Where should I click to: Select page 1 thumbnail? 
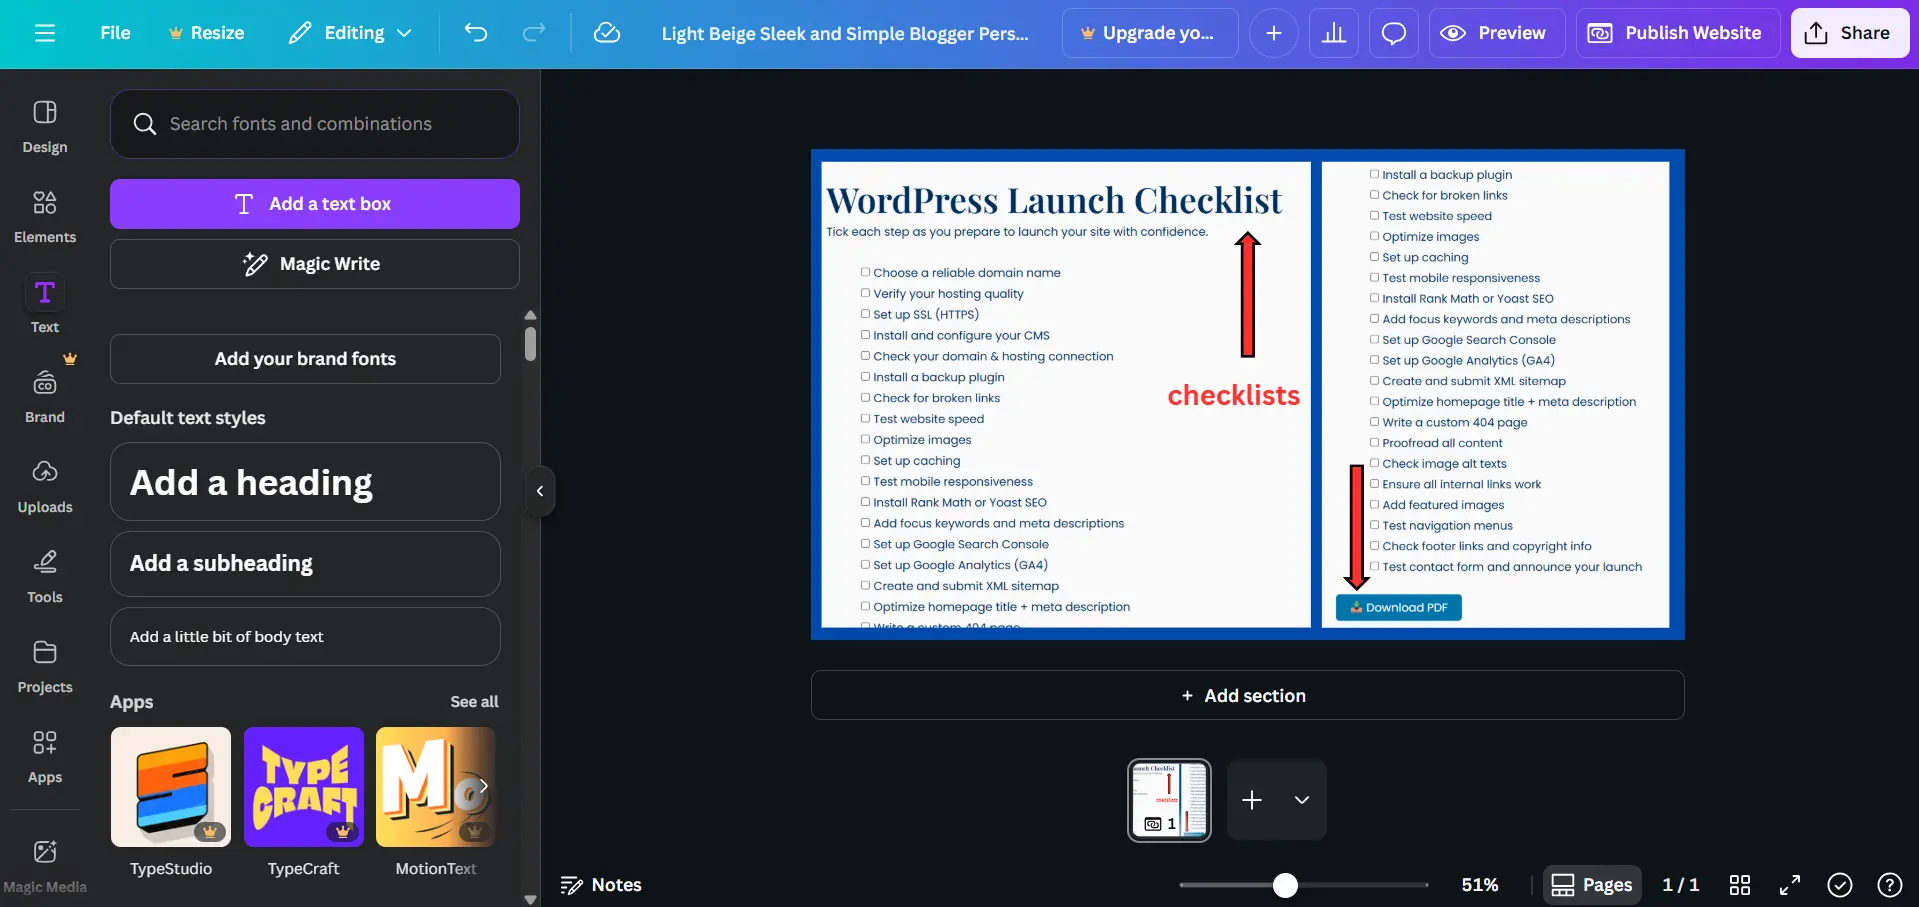[1169, 800]
